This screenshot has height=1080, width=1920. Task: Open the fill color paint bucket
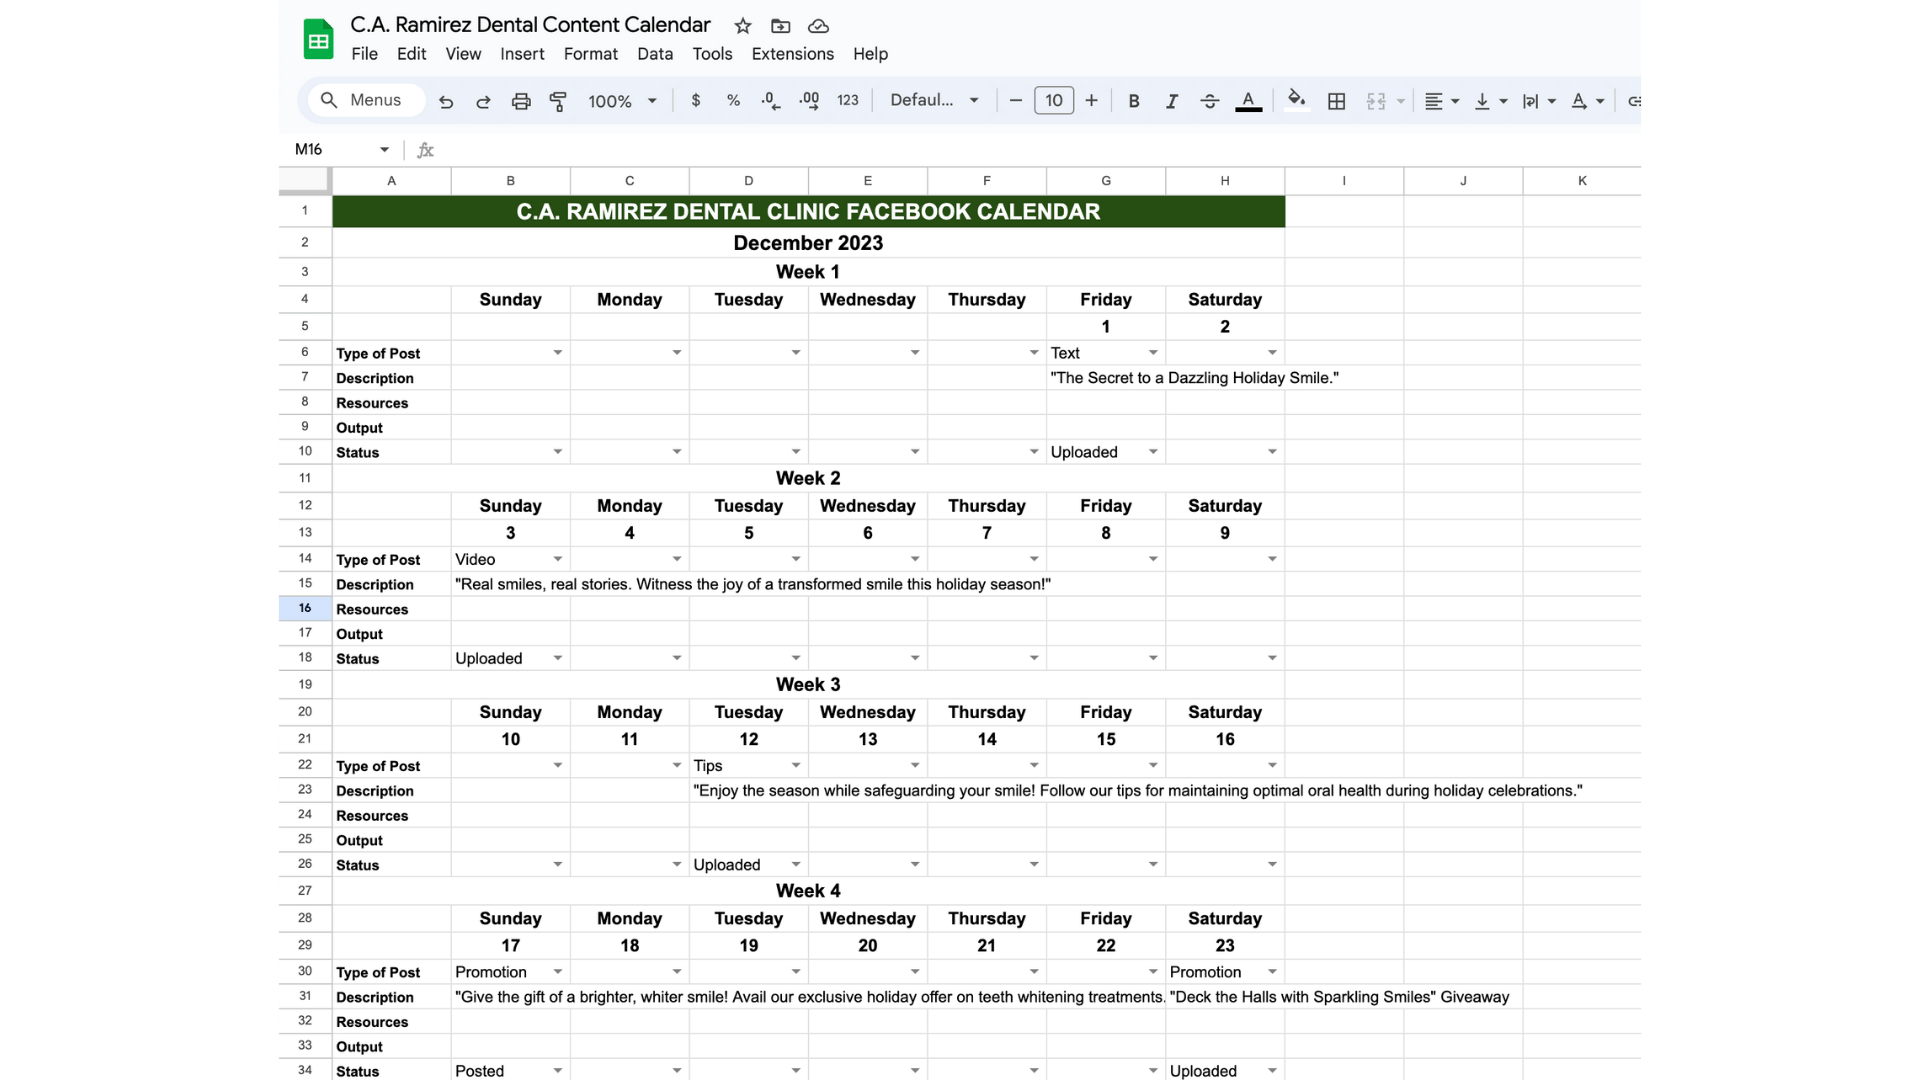pos(1296,99)
